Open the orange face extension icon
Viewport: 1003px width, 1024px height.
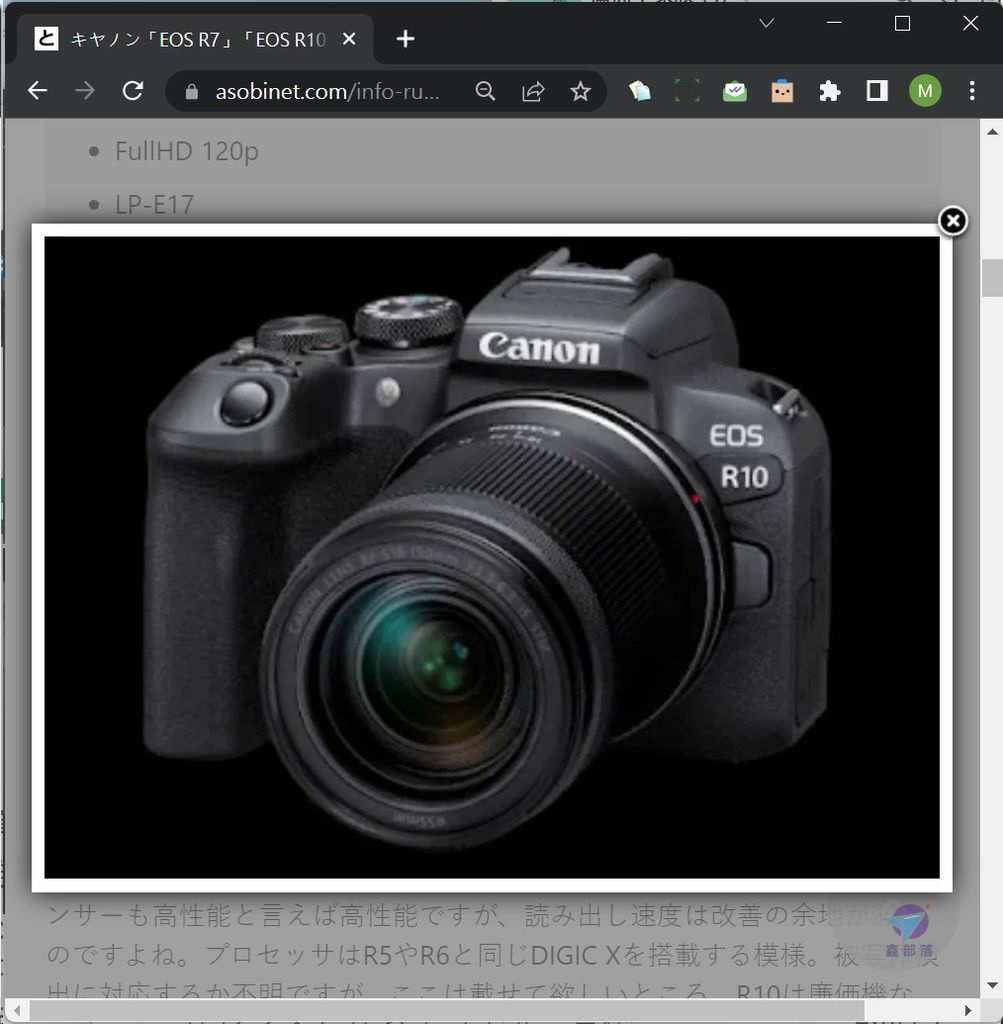782,91
